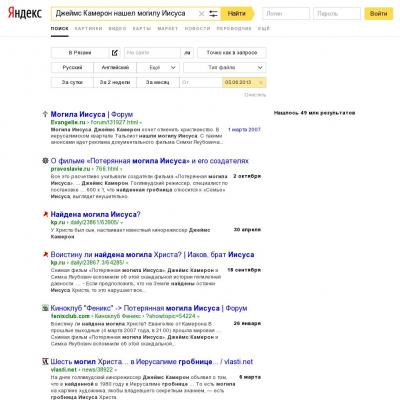
Task: Click favicon beside the Evangelie.ru result
Action: tap(45, 114)
